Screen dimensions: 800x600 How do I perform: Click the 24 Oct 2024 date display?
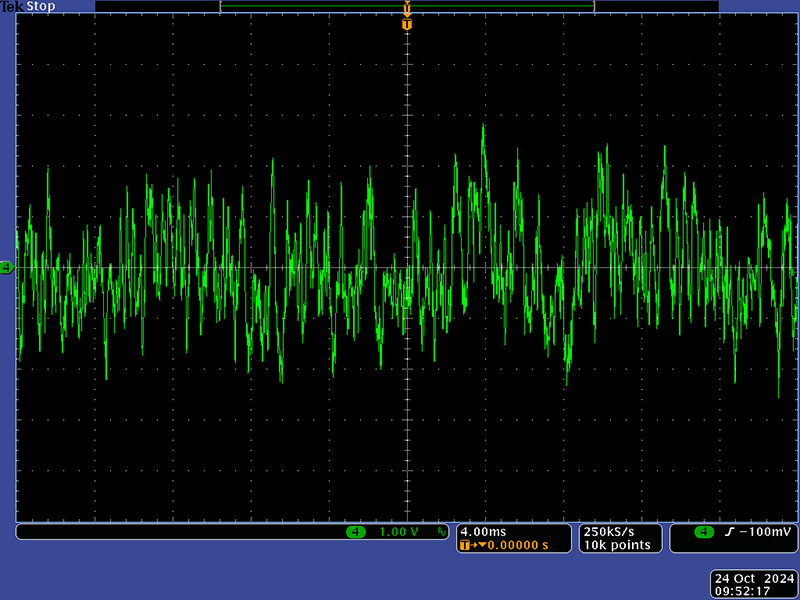point(753,578)
